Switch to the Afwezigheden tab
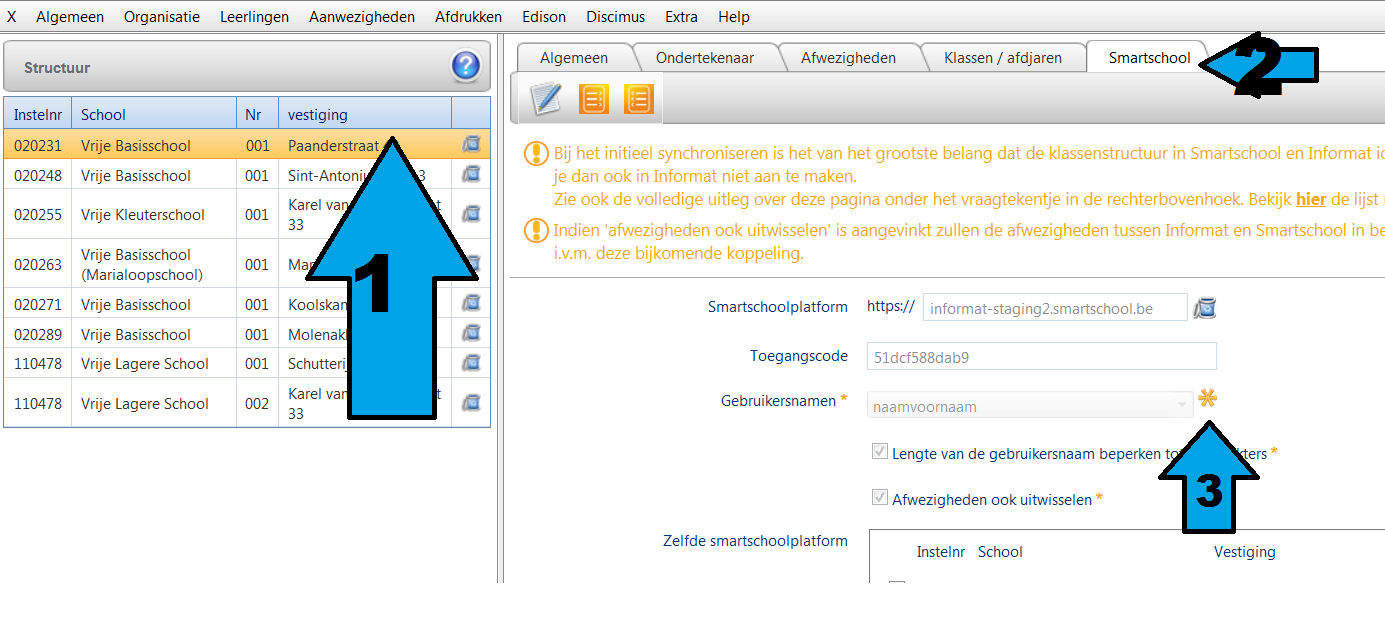This screenshot has height=630, width=1385. tap(848, 58)
